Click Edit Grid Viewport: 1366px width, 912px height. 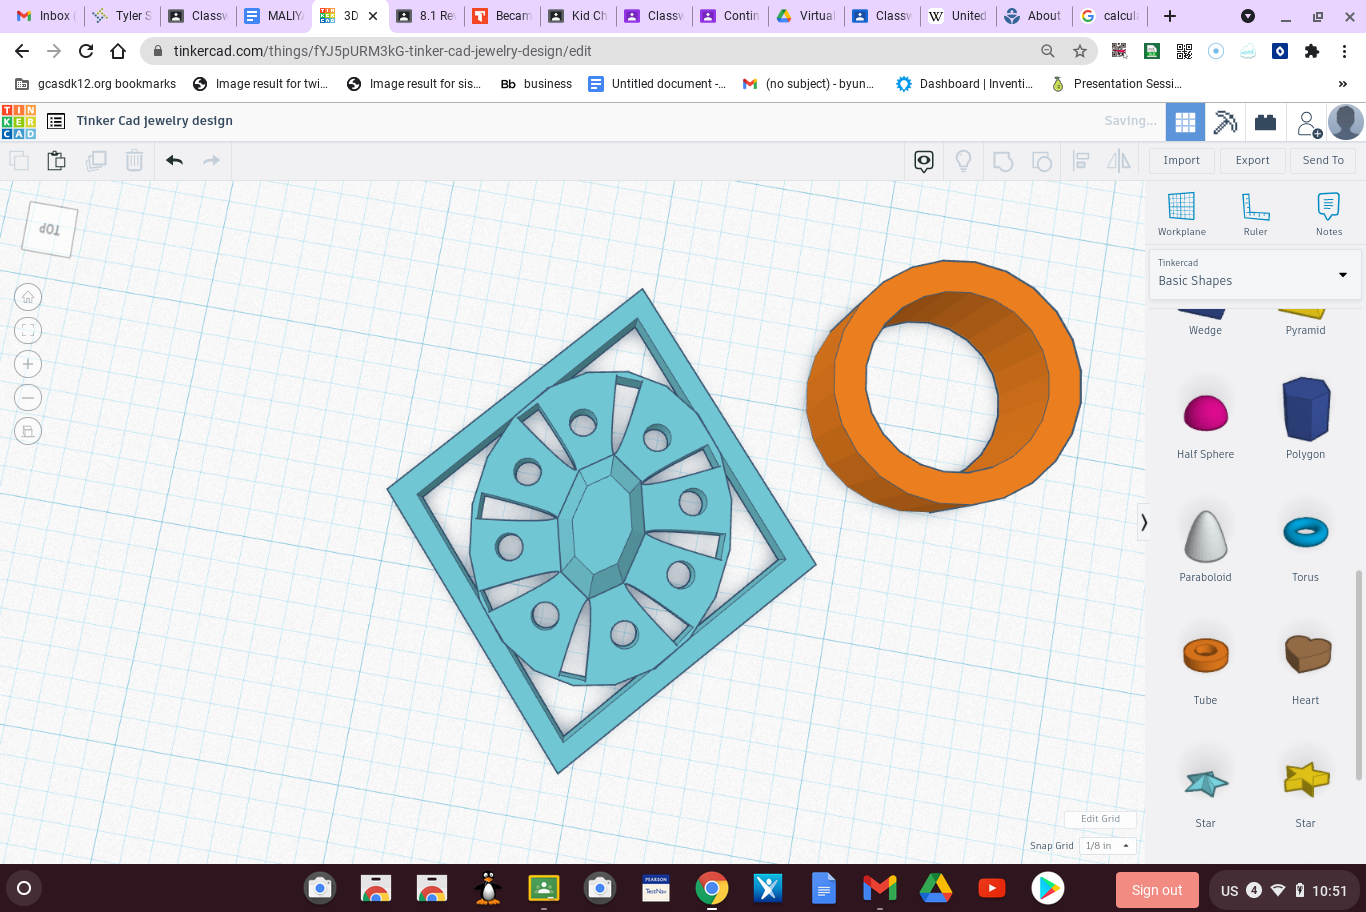[x=1099, y=818]
